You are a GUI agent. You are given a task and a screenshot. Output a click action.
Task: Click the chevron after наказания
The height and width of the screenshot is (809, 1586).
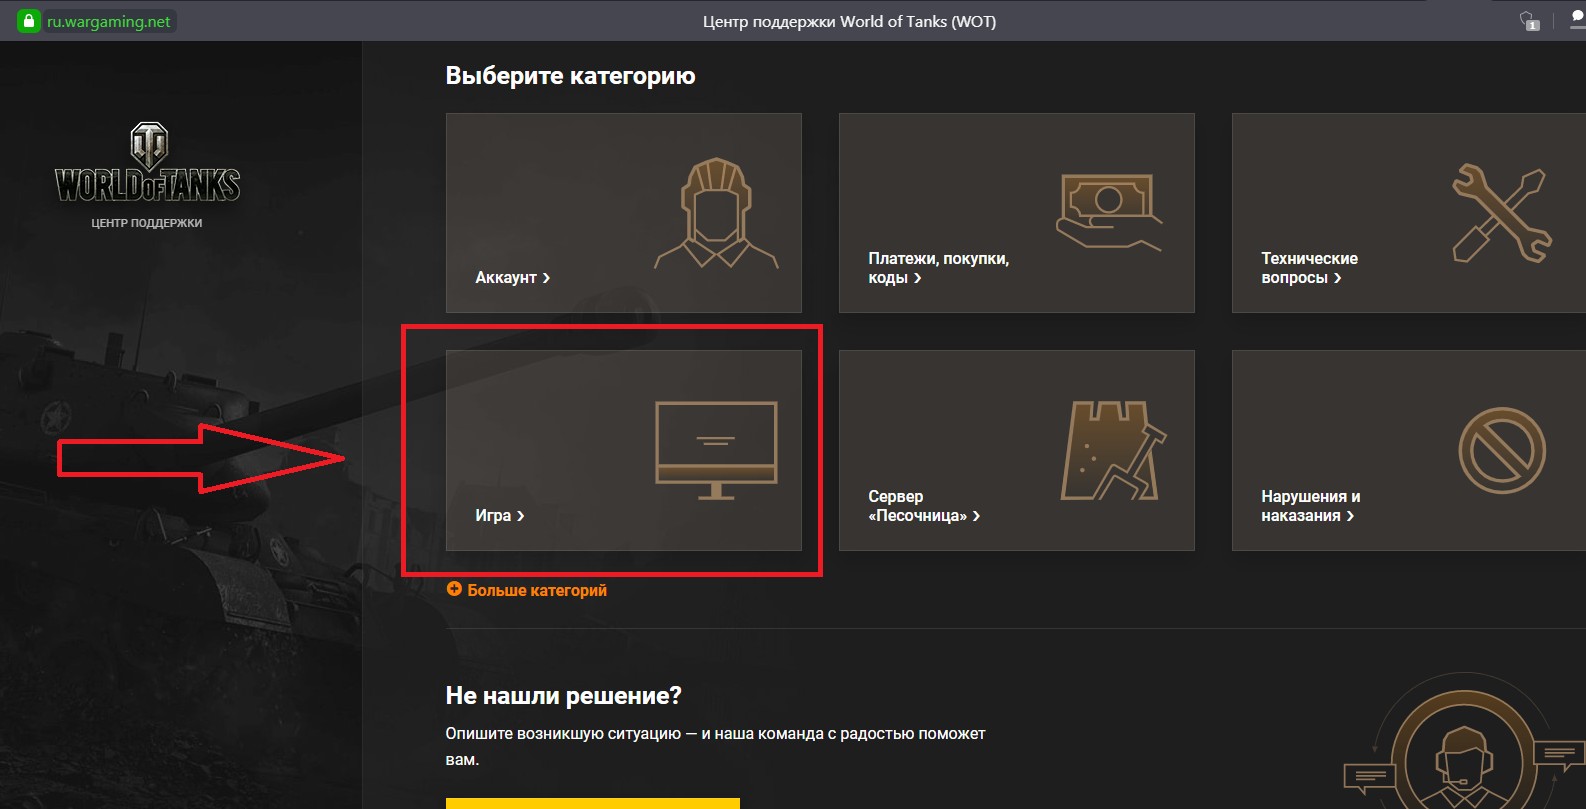[1351, 516]
